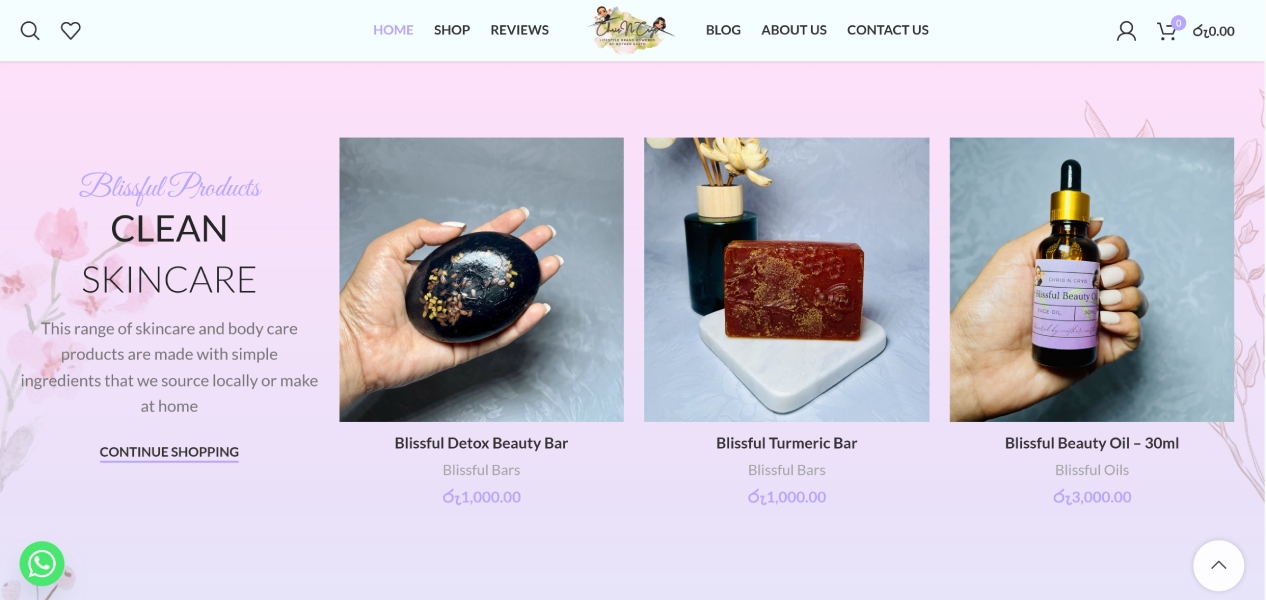Open the search magnifier icon
The image size is (1266, 600).
pyautogui.click(x=30, y=31)
